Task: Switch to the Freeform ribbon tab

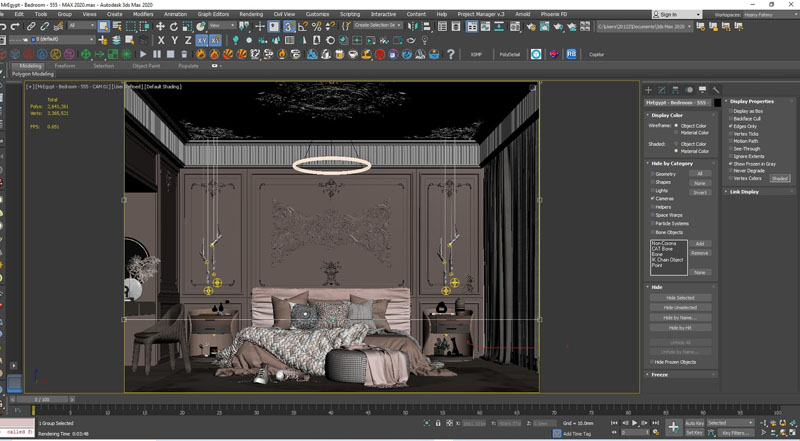Action: 64,65
